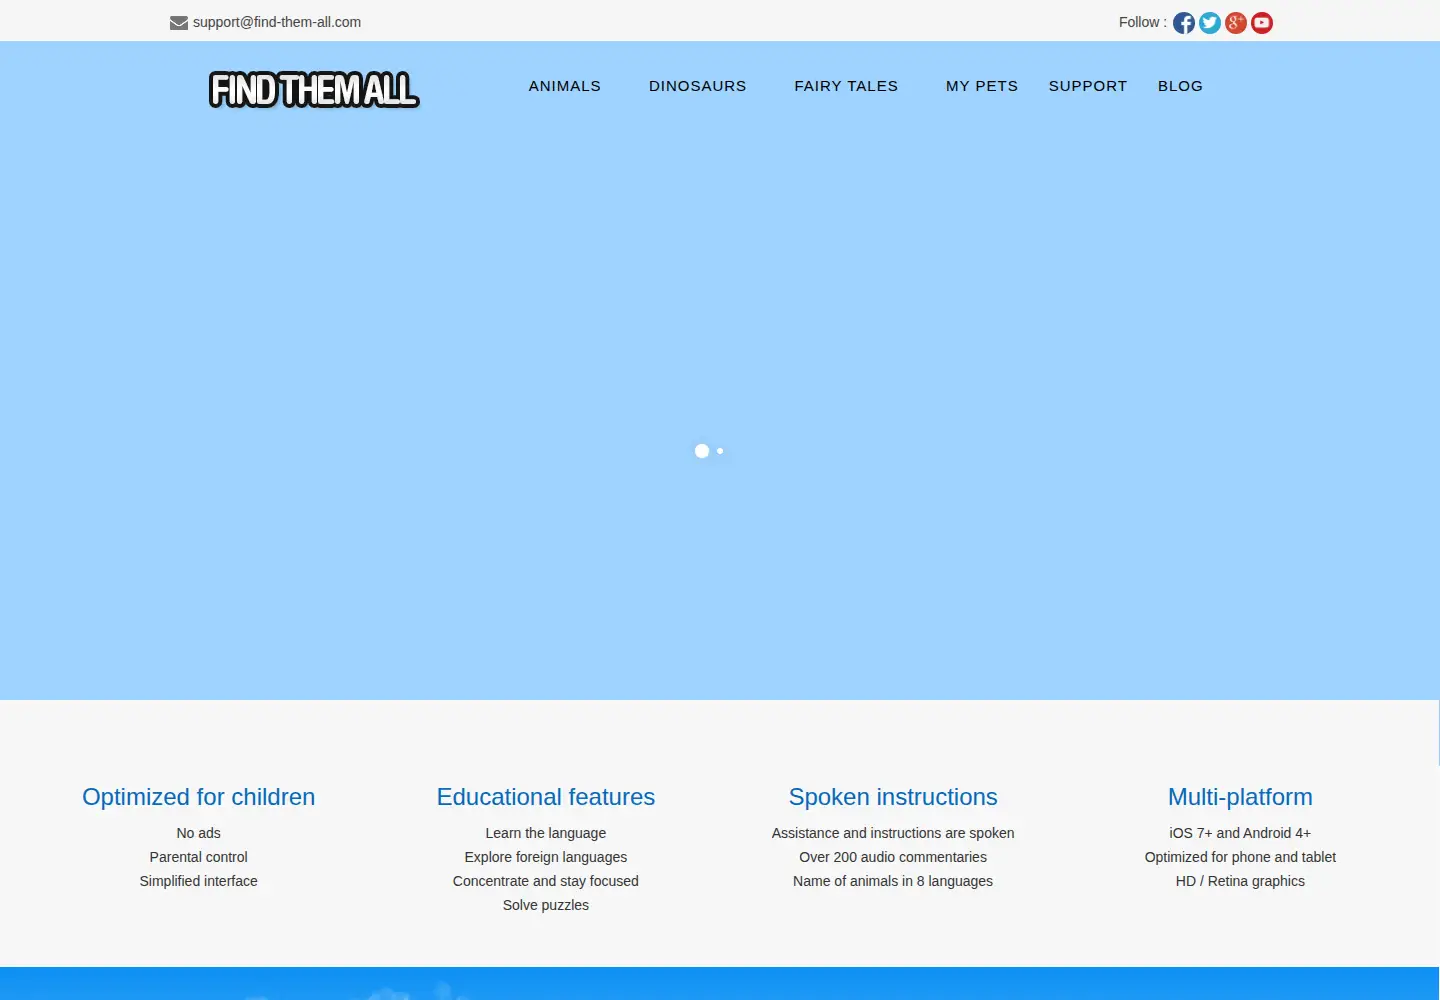The width and height of the screenshot is (1440, 1000).
Task: Click the 'Multi-platform' heading
Action: pyautogui.click(x=1240, y=797)
